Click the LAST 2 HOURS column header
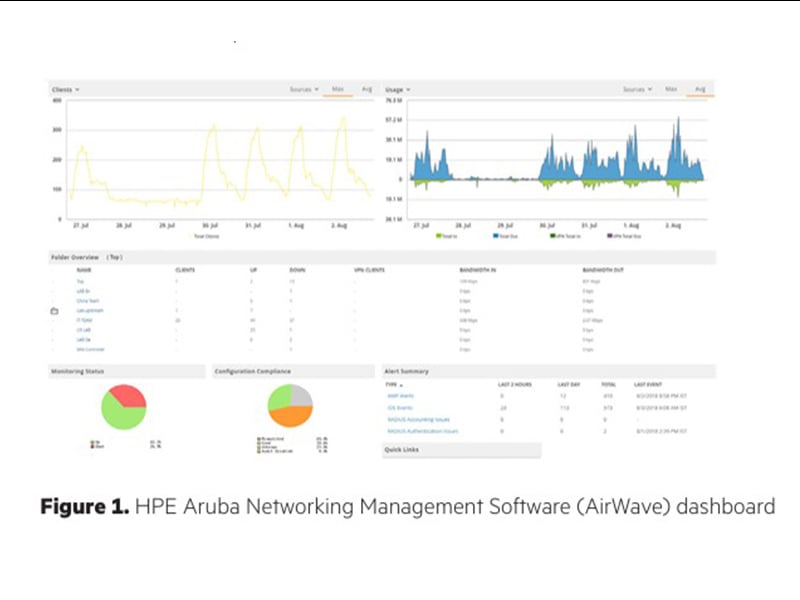 [515, 385]
